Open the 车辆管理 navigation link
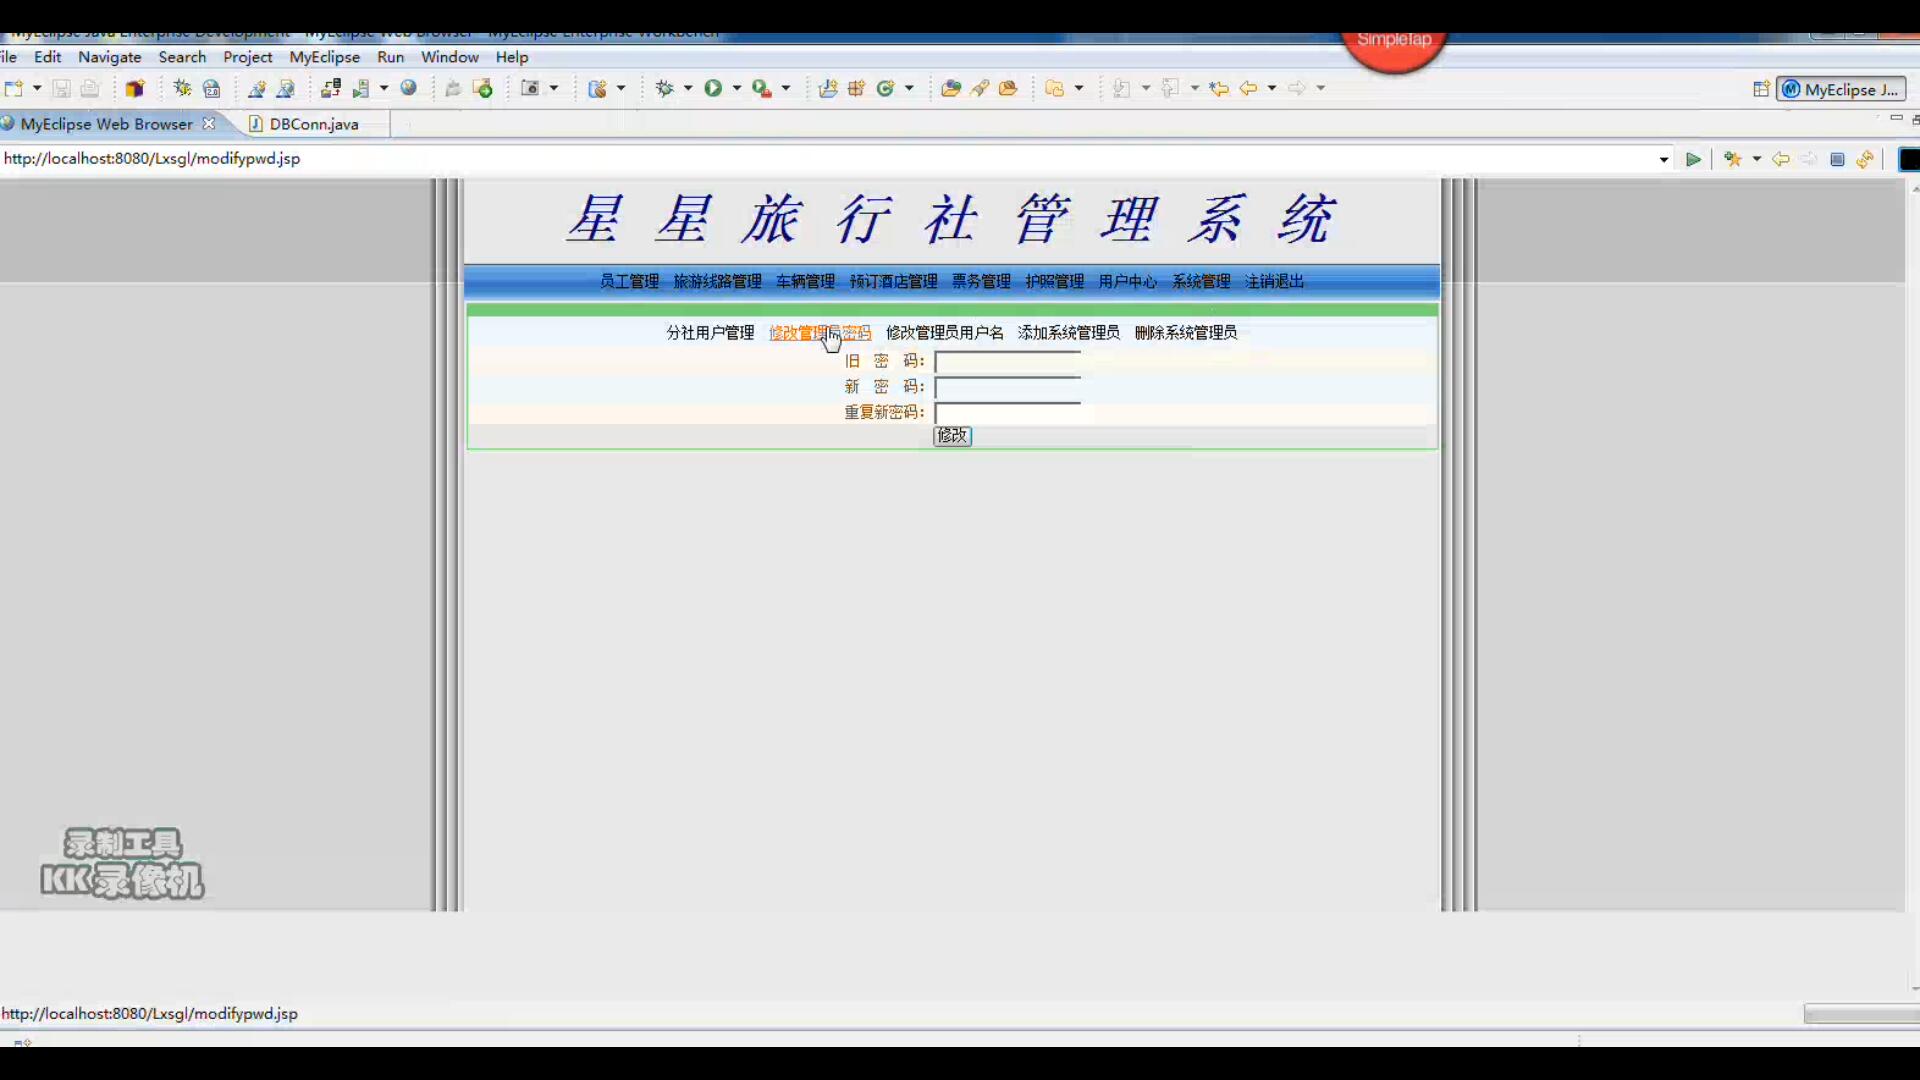1920x1080 pixels. click(x=806, y=282)
